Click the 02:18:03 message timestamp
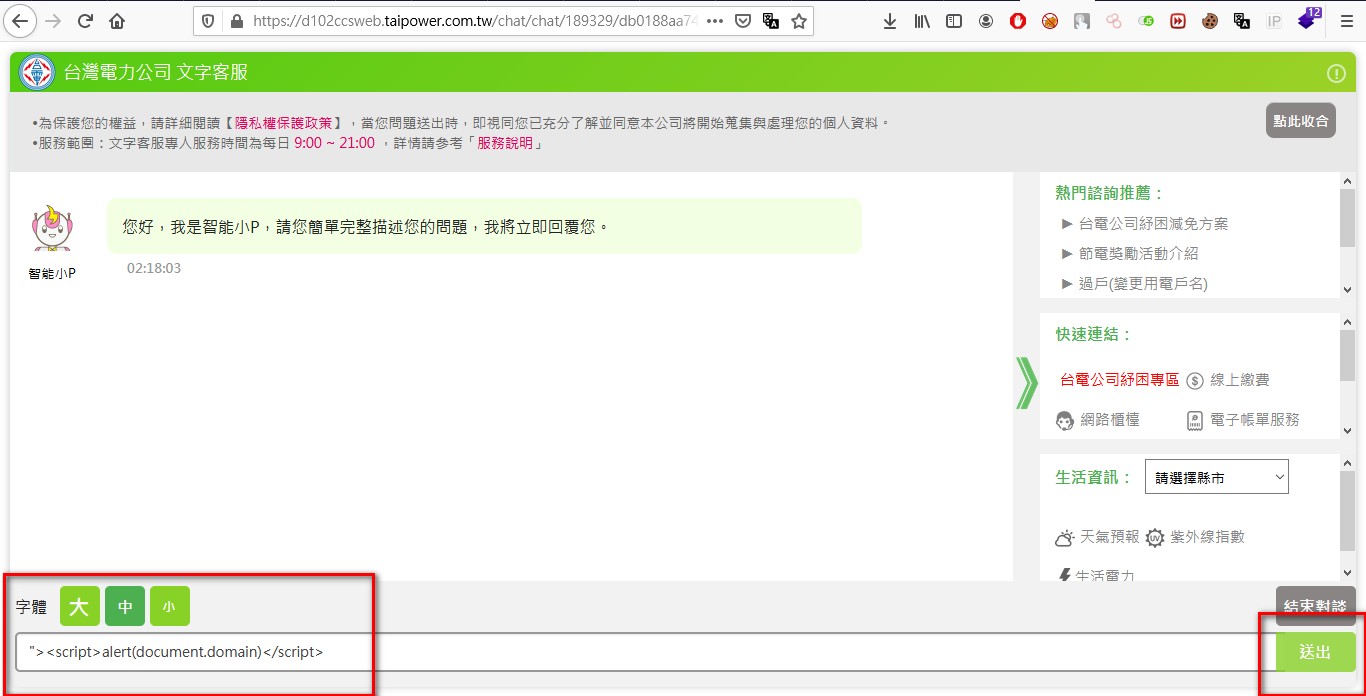 pos(154,268)
